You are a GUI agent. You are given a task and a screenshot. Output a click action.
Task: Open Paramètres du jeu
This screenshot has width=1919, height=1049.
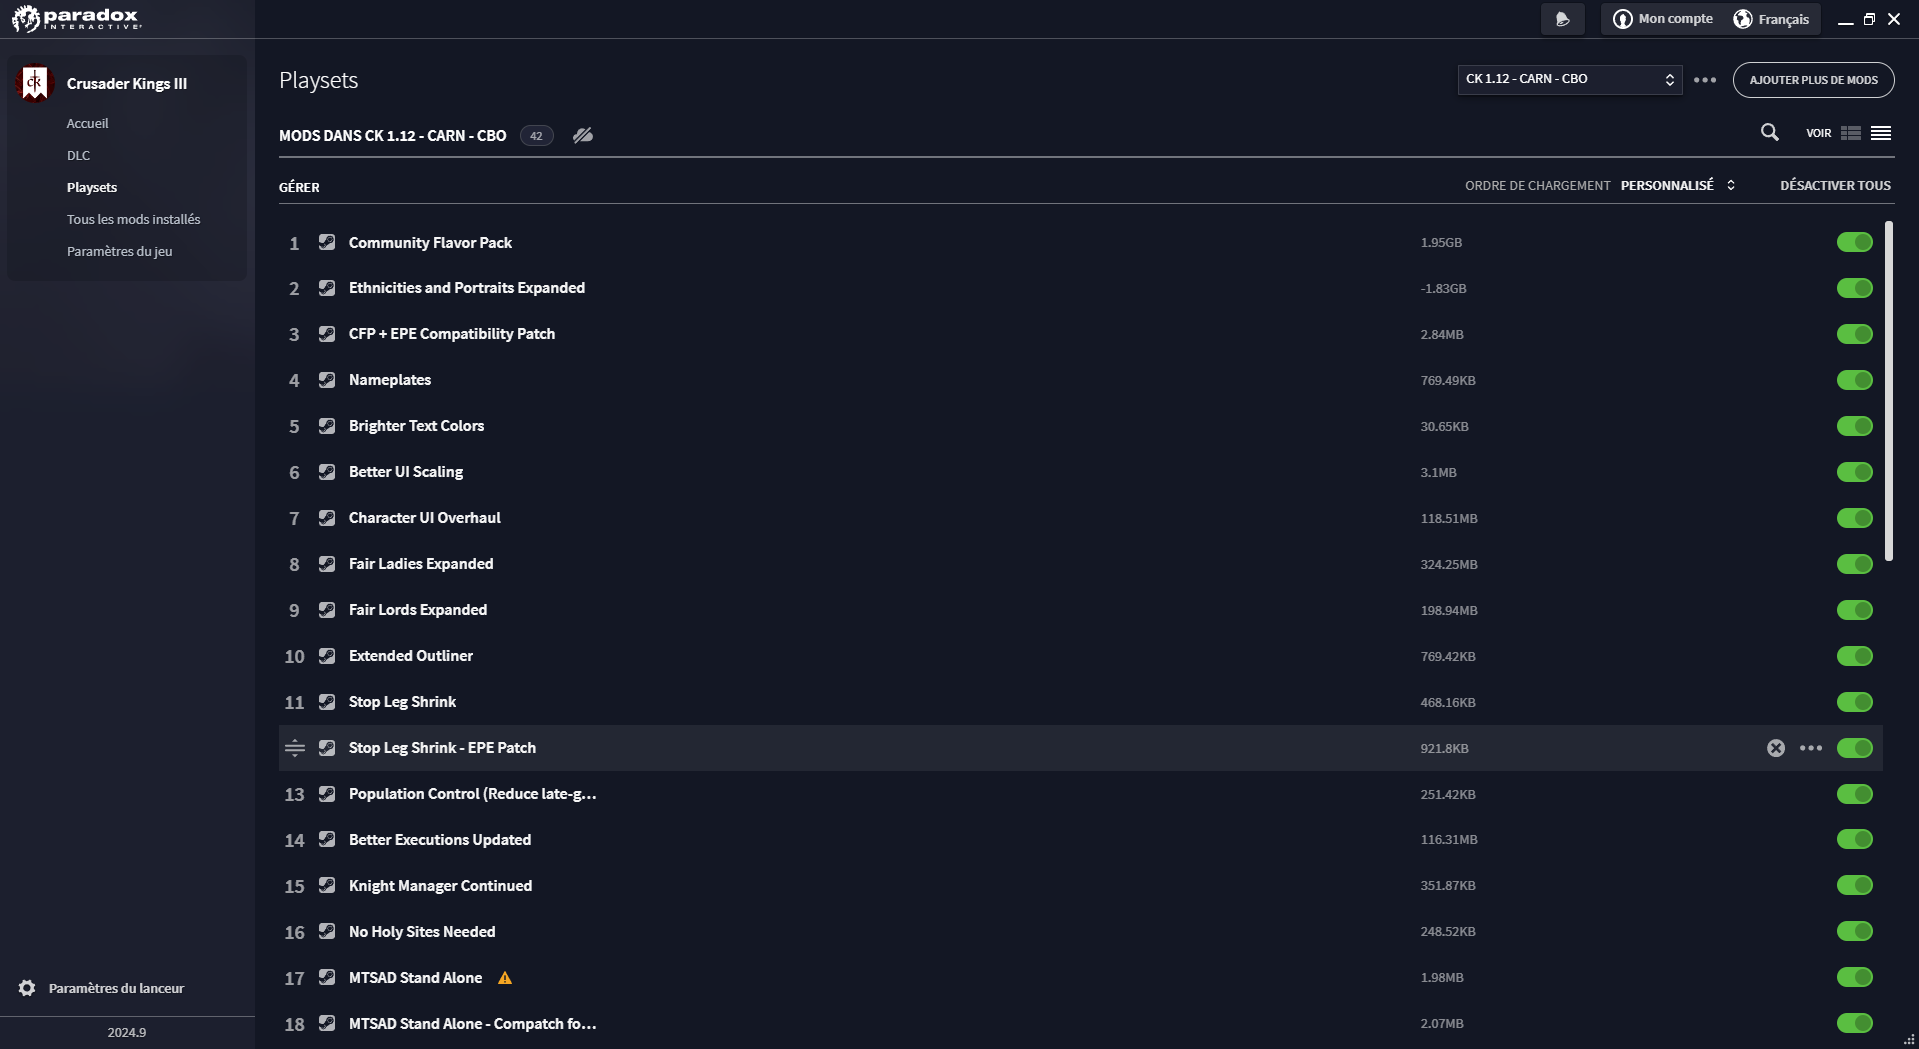119,252
